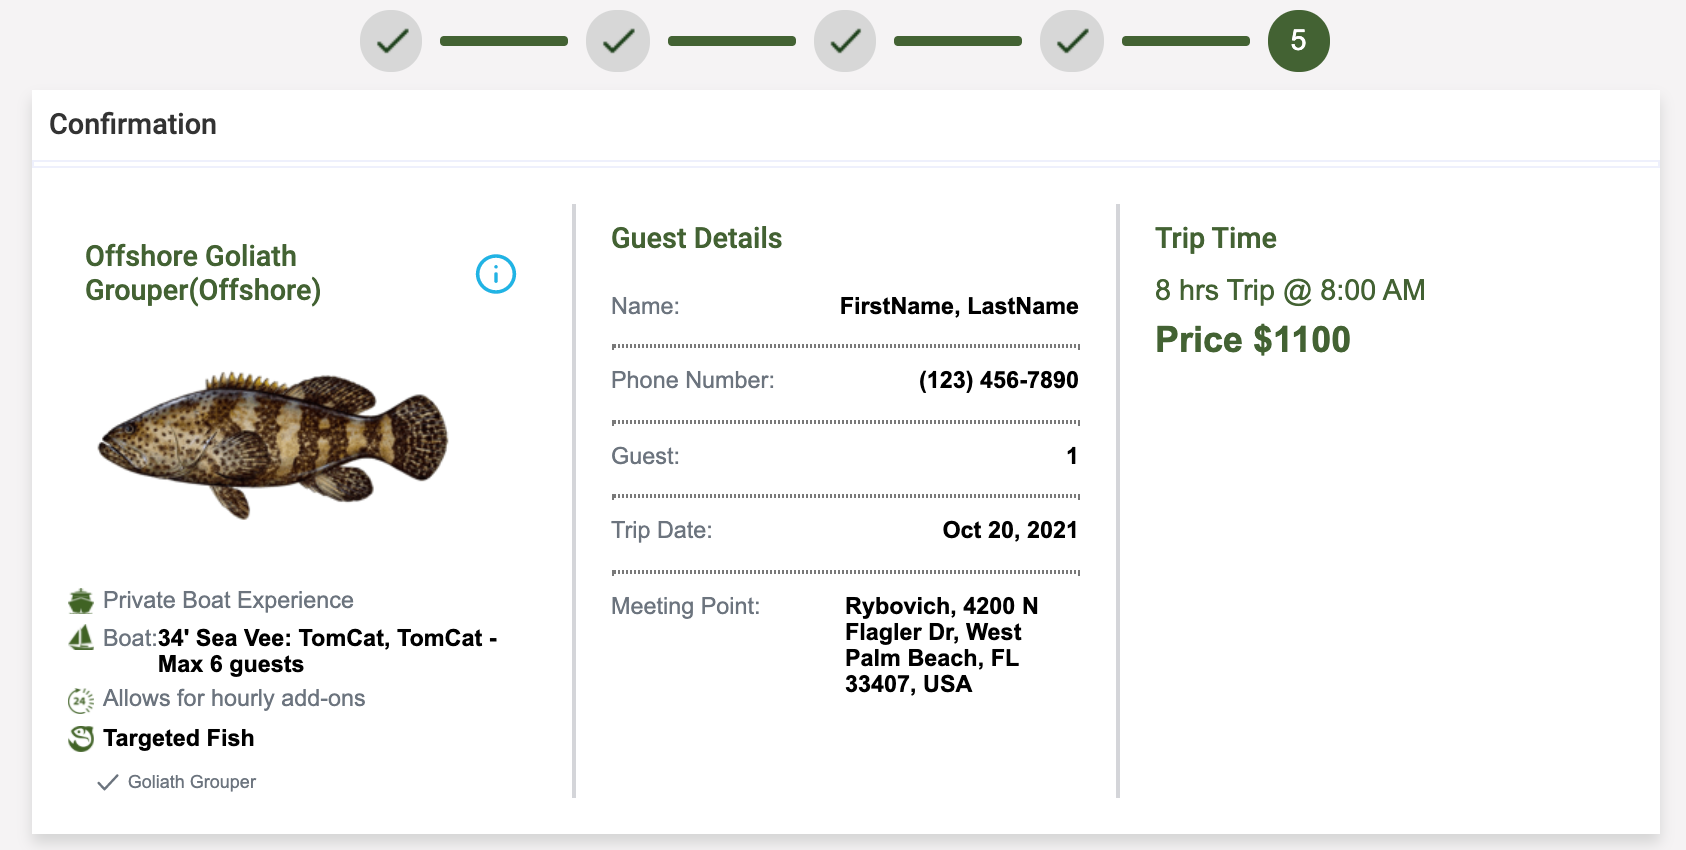1686x850 pixels.
Task: Click the current step 5 circle
Action: pos(1299,41)
